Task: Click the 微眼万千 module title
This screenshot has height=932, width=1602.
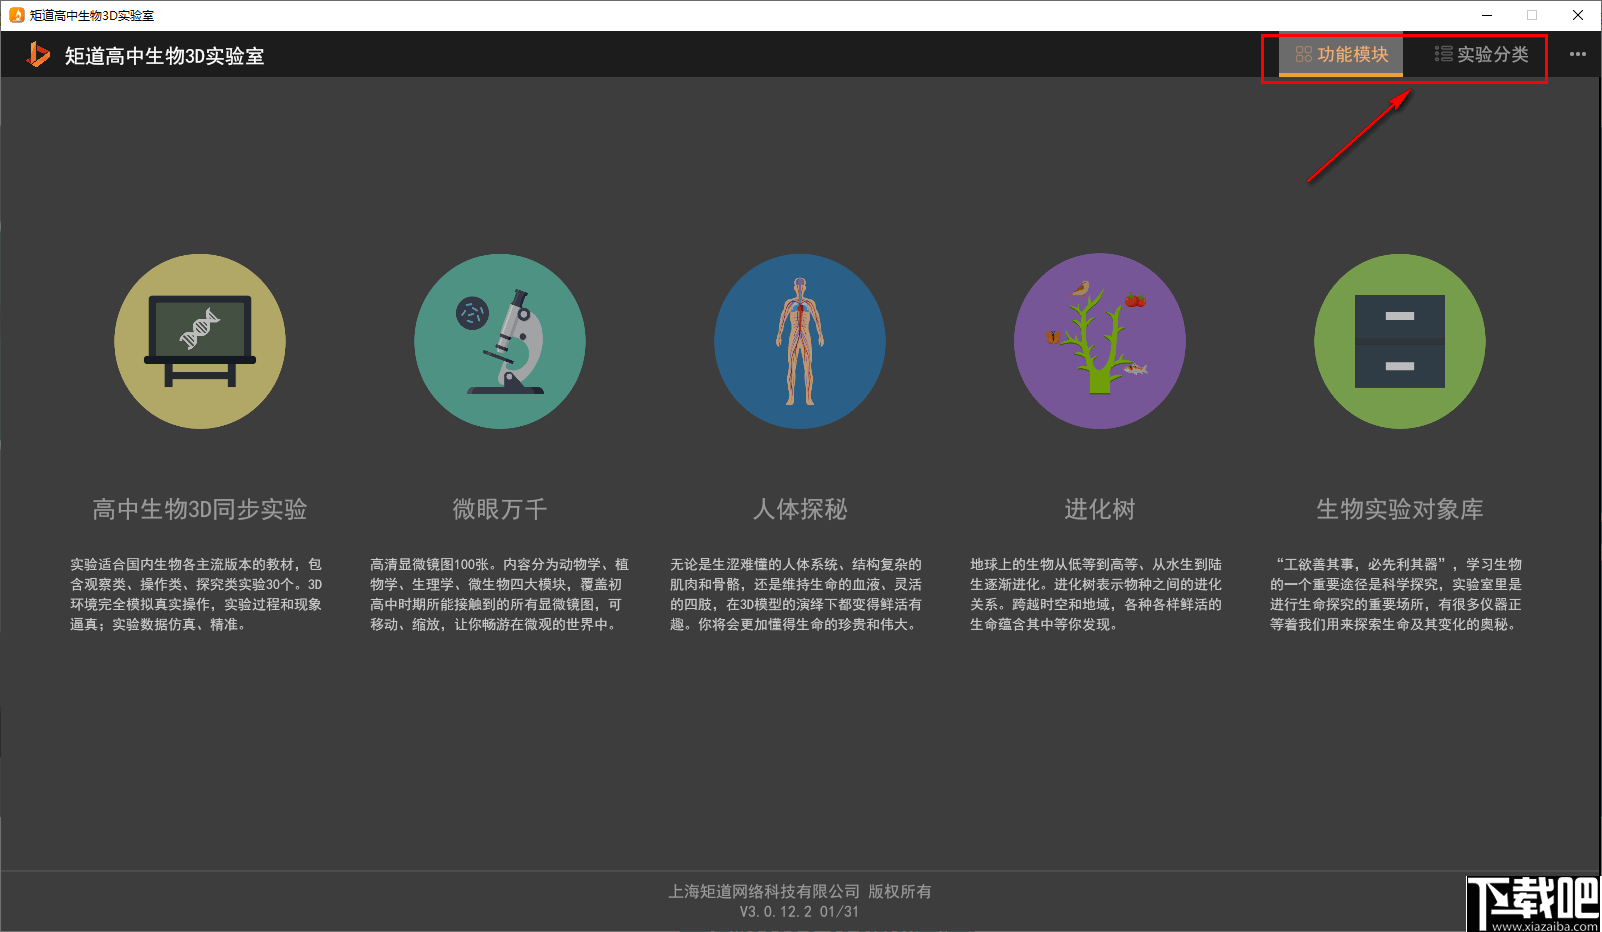Action: [x=500, y=510]
